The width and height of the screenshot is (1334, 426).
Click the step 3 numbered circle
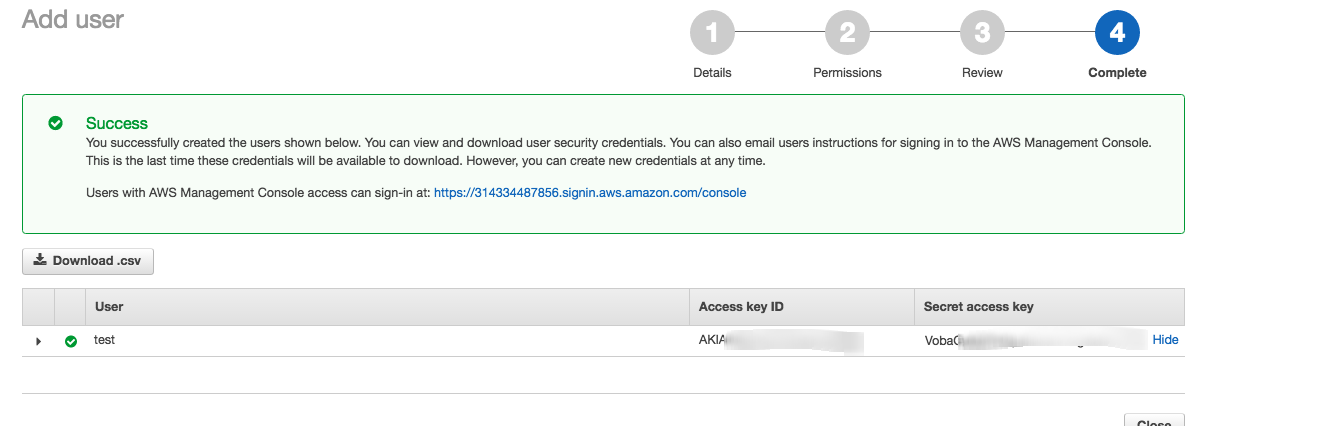tap(982, 34)
